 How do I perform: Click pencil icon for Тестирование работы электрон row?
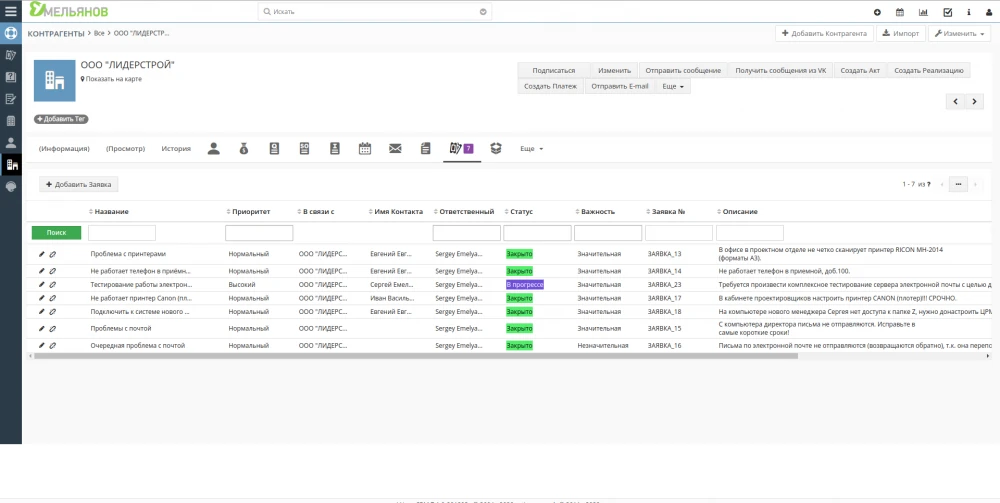tap(42, 284)
